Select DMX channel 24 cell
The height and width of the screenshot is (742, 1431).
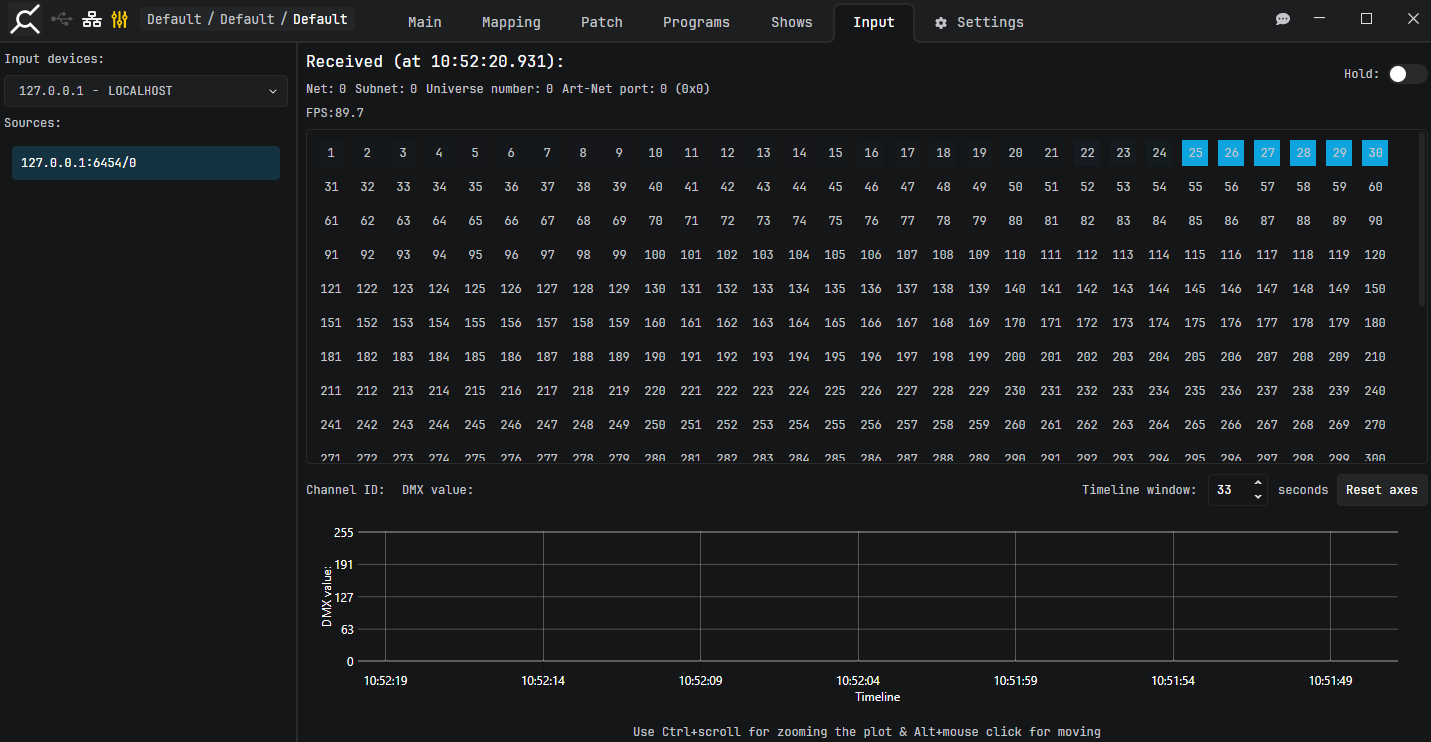1159,153
